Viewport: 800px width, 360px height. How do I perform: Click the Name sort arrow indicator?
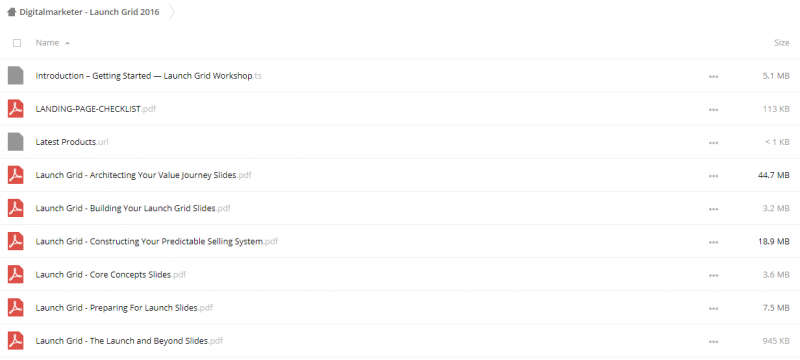[x=67, y=43]
